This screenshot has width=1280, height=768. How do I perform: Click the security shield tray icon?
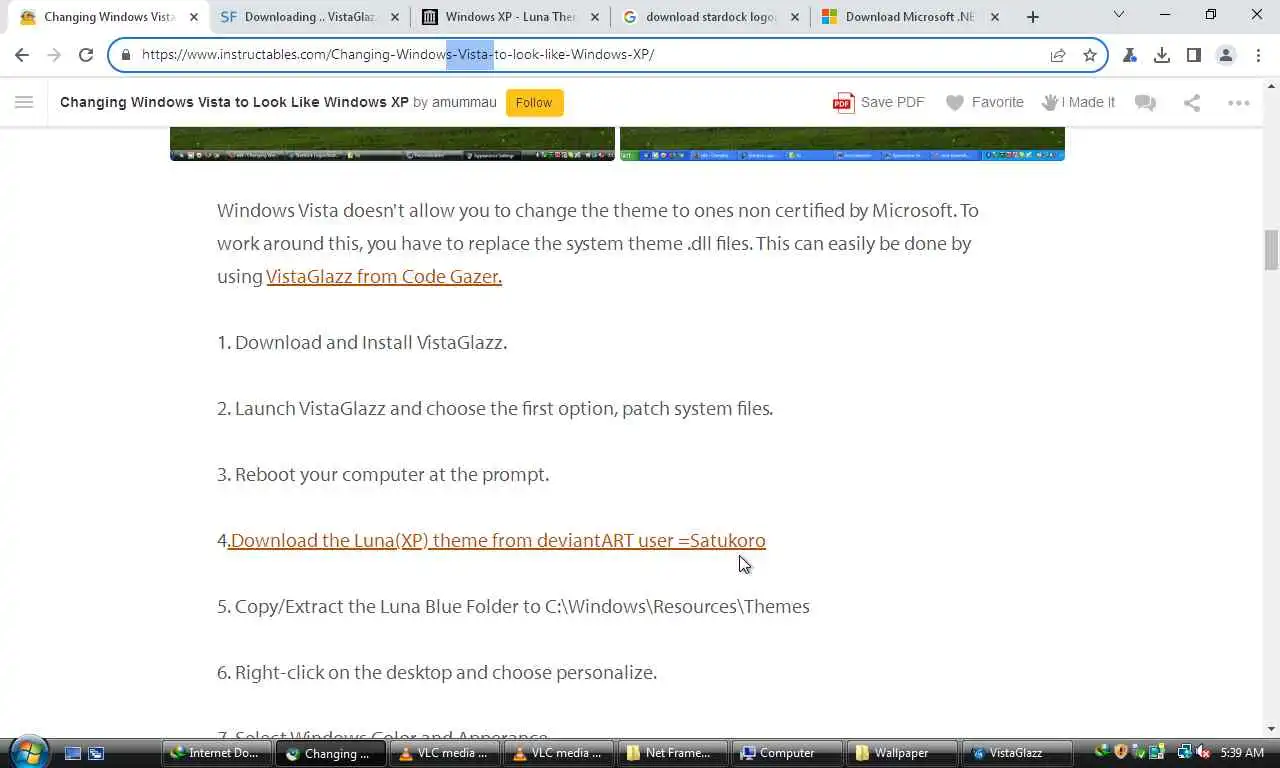point(1121,753)
